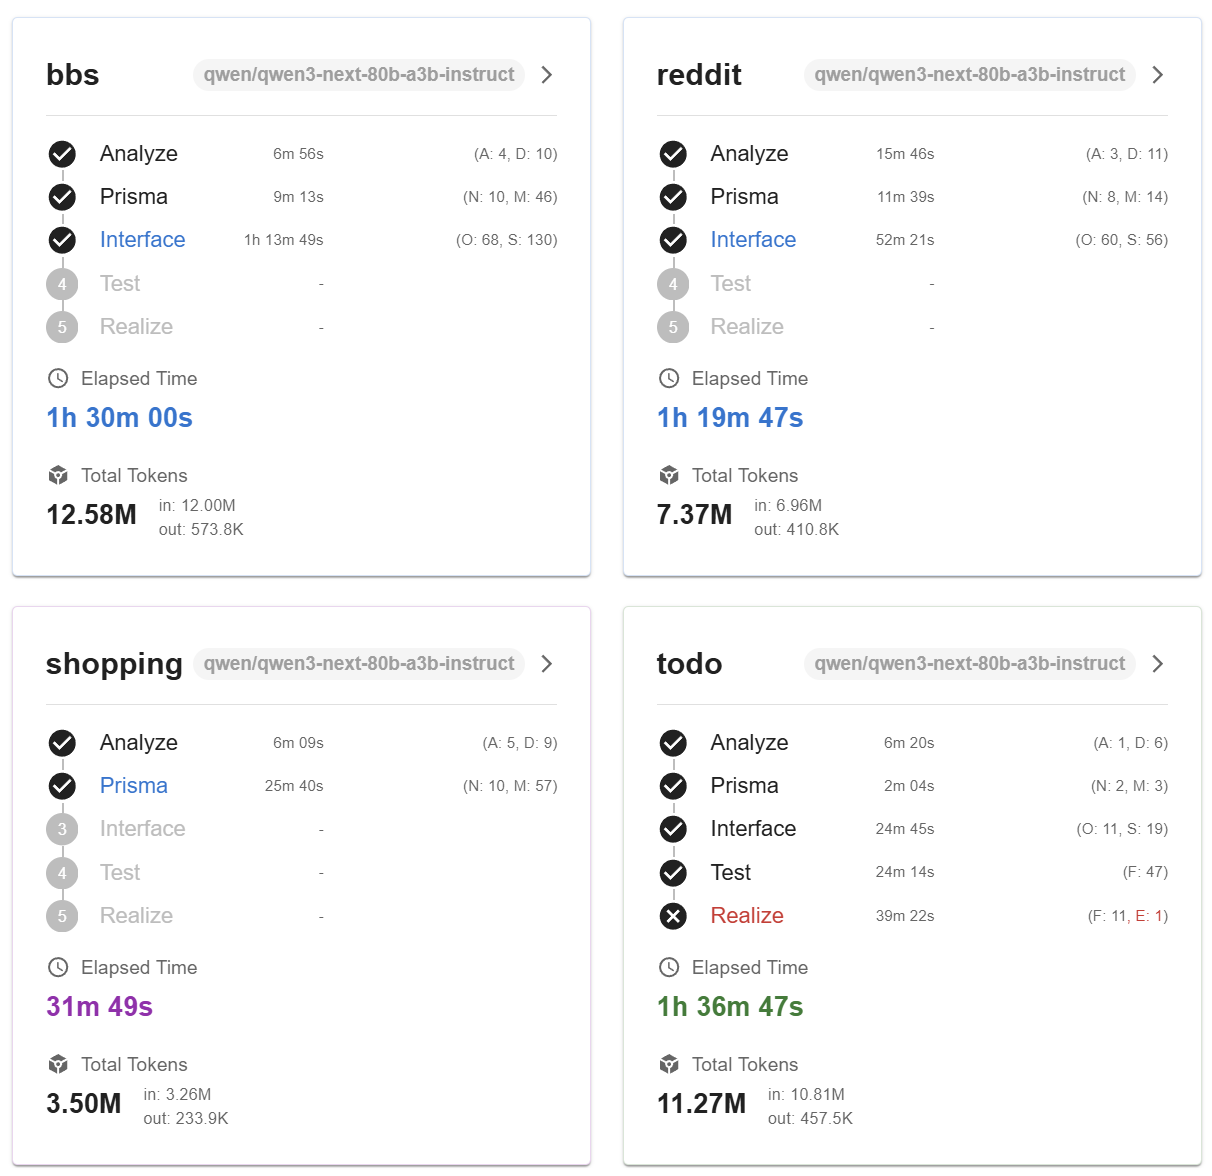
Task: Open the todo card chevron arrow
Action: [x=1158, y=664]
